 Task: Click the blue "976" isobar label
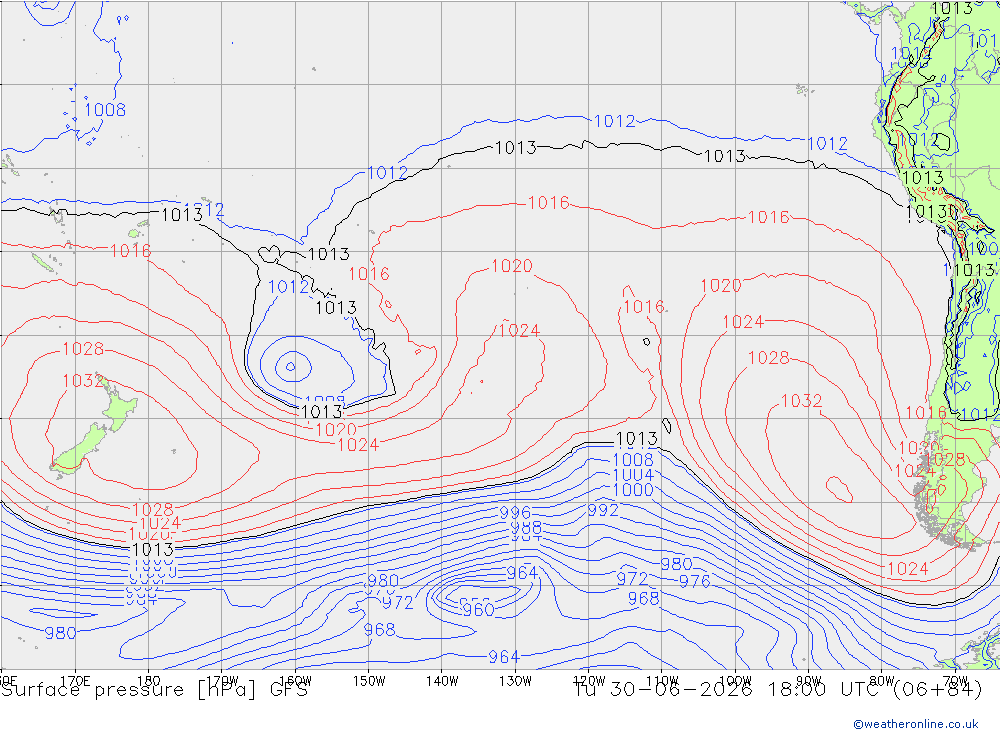(x=694, y=581)
